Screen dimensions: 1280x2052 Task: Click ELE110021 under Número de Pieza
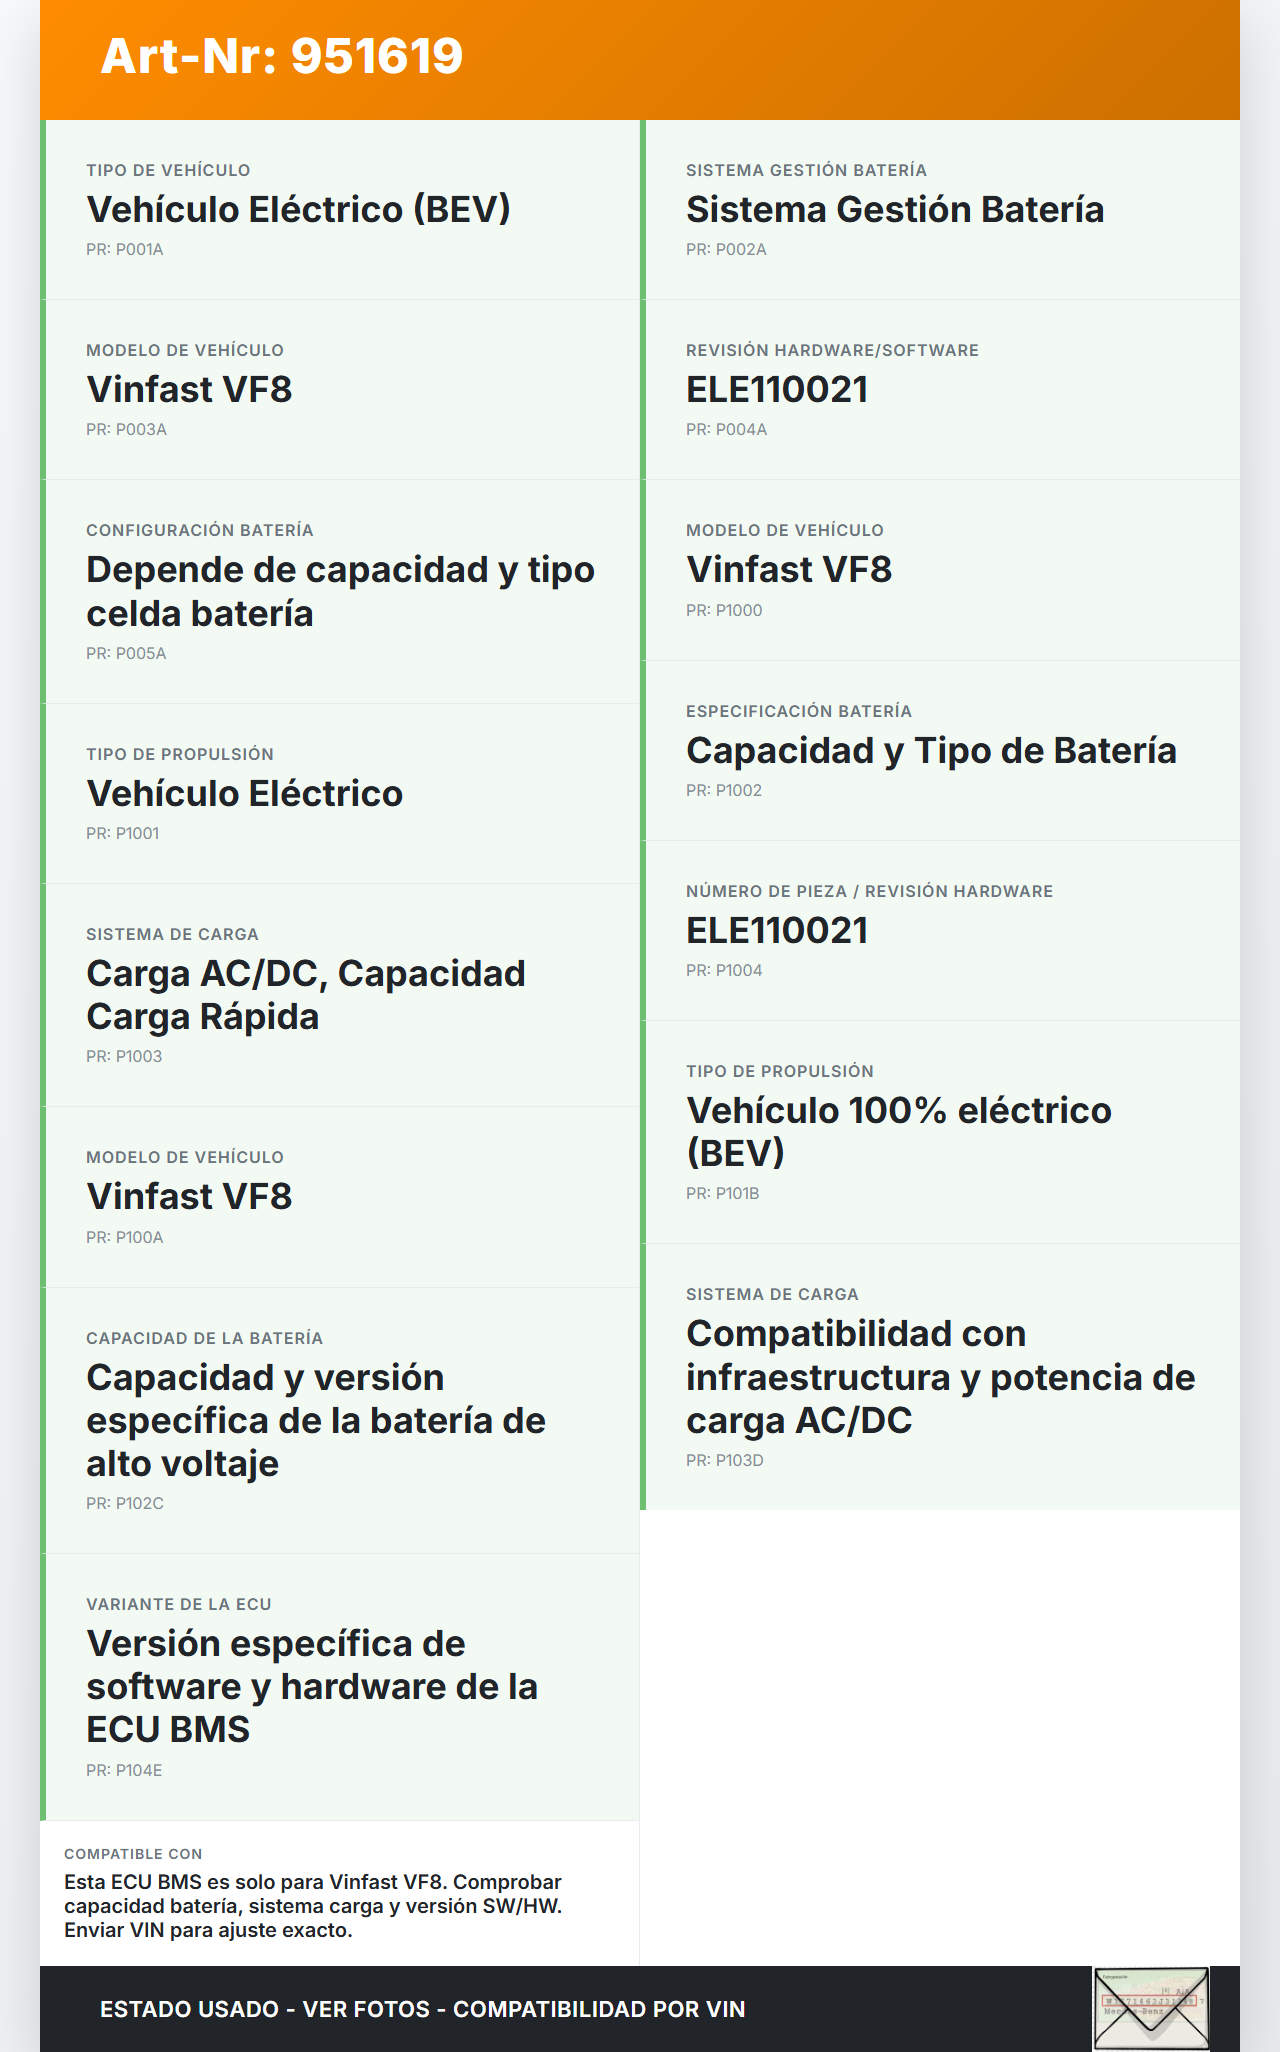point(777,931)
